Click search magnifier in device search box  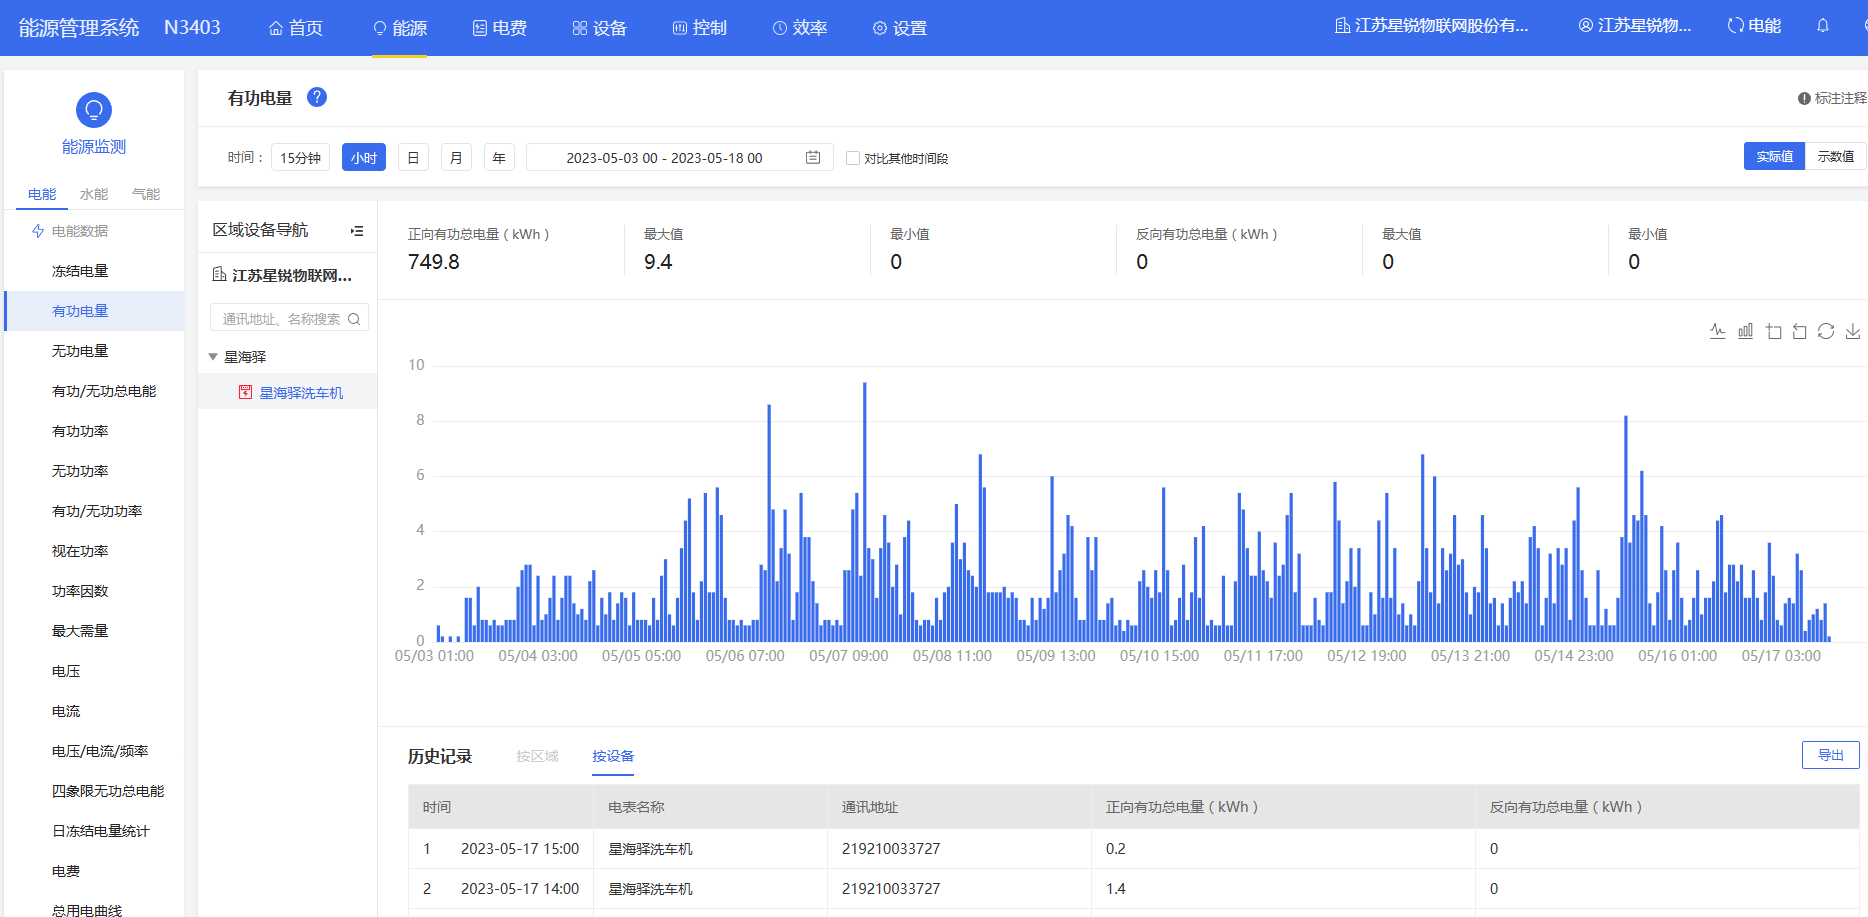pos(354,319)
